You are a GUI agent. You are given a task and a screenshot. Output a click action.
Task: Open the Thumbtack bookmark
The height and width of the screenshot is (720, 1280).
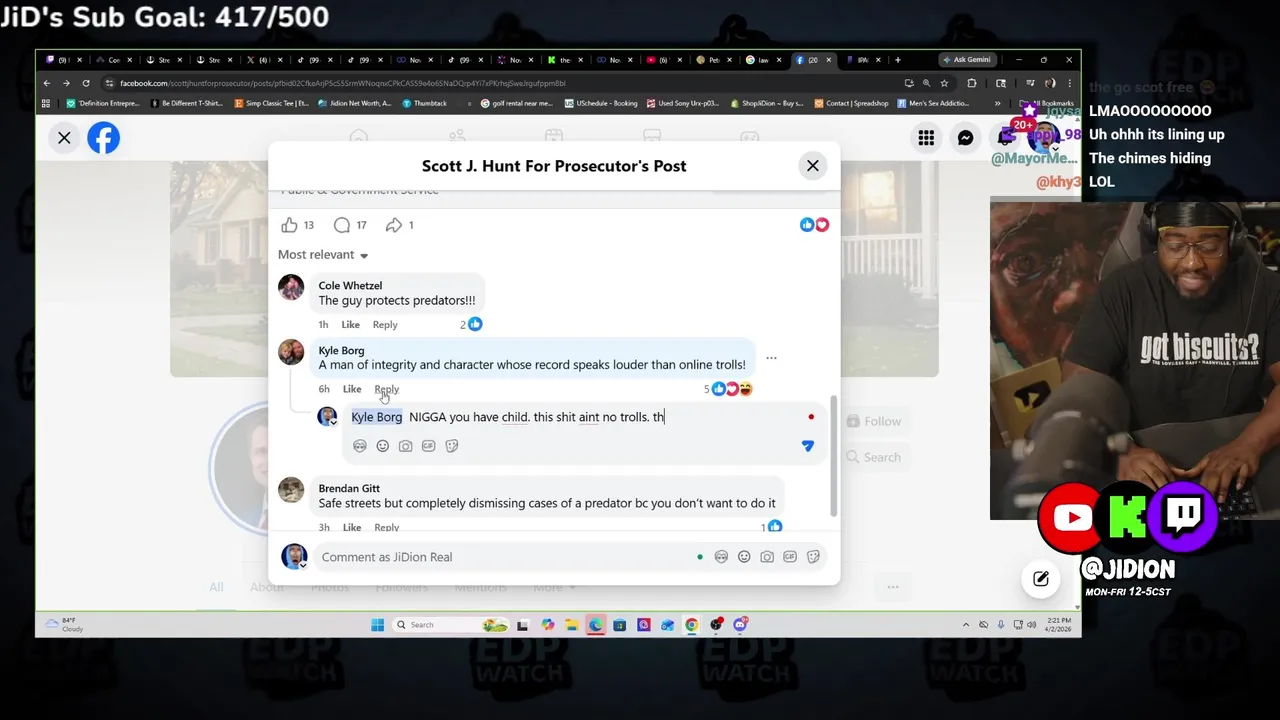425,103
